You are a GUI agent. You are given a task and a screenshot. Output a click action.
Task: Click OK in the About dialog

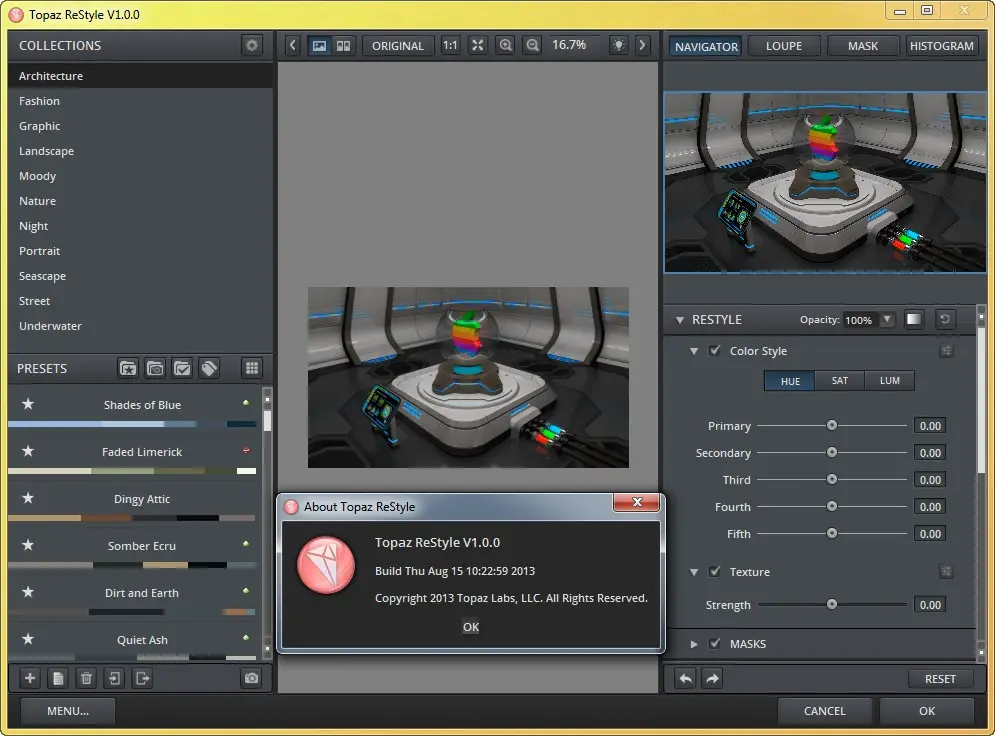pyautogui.click(x=471, y=627)
